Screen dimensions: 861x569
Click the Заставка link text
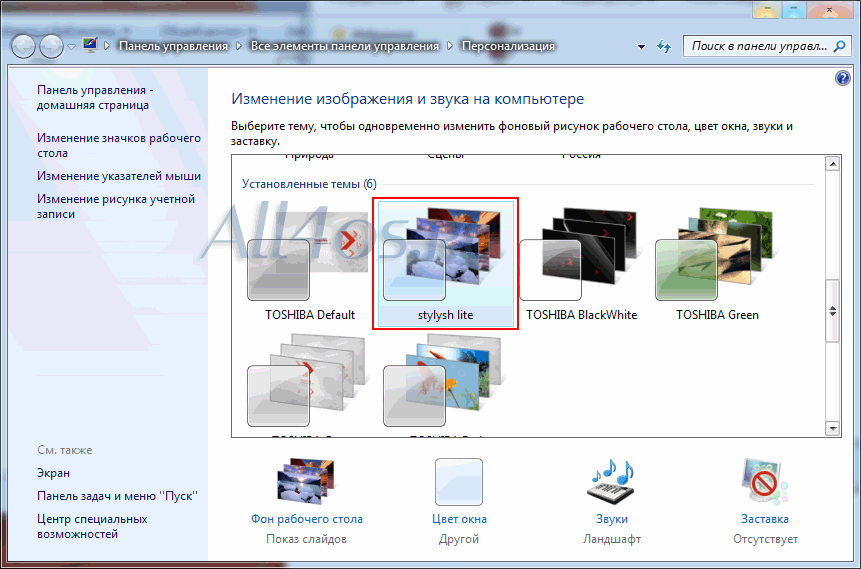pyautogui.click(x=764, y=519)
